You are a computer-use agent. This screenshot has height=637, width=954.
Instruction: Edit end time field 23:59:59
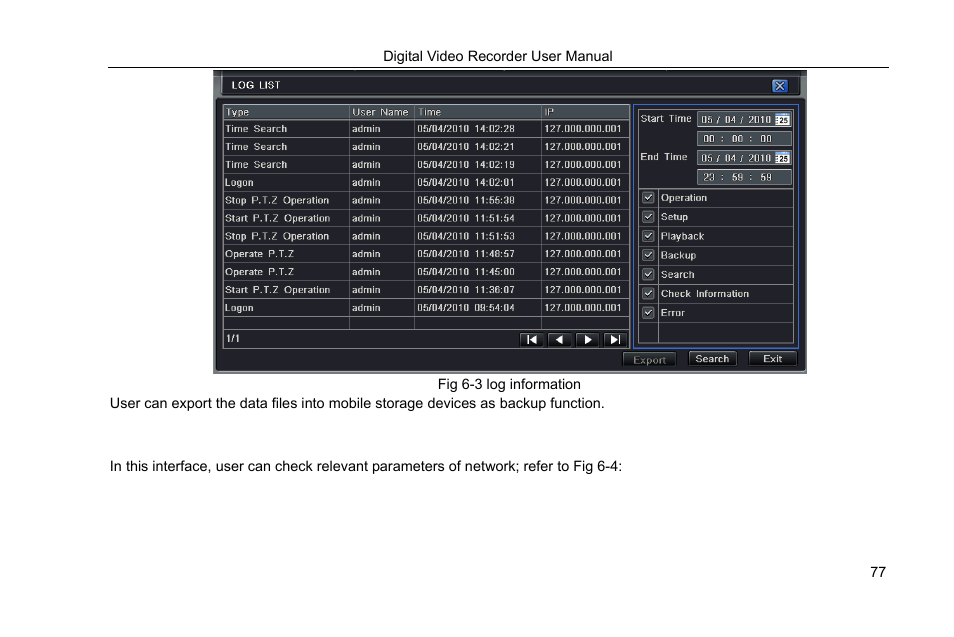744,177
